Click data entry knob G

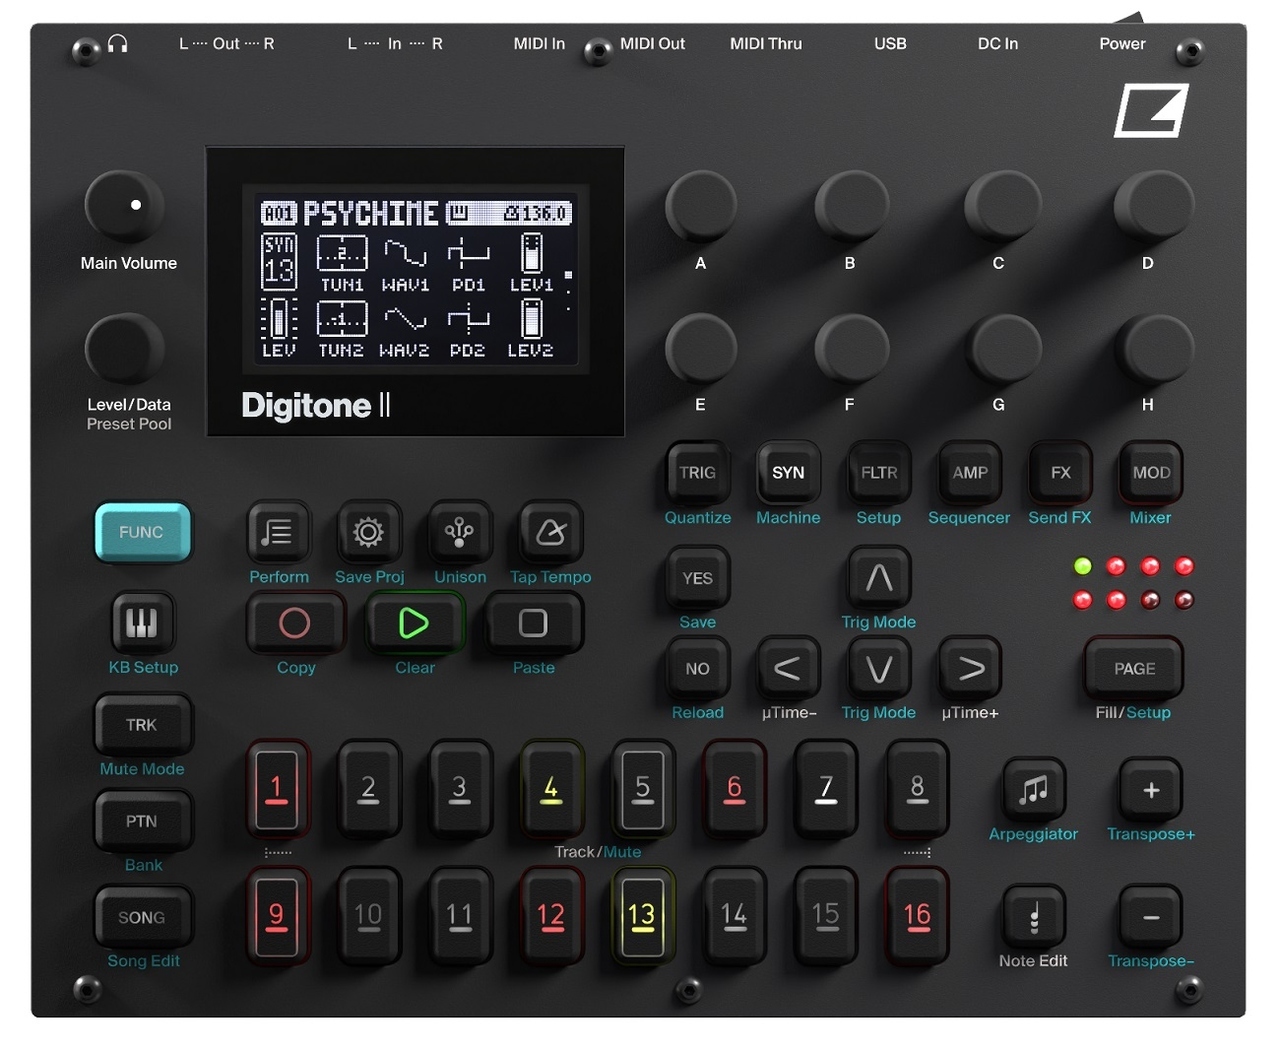1001,349
